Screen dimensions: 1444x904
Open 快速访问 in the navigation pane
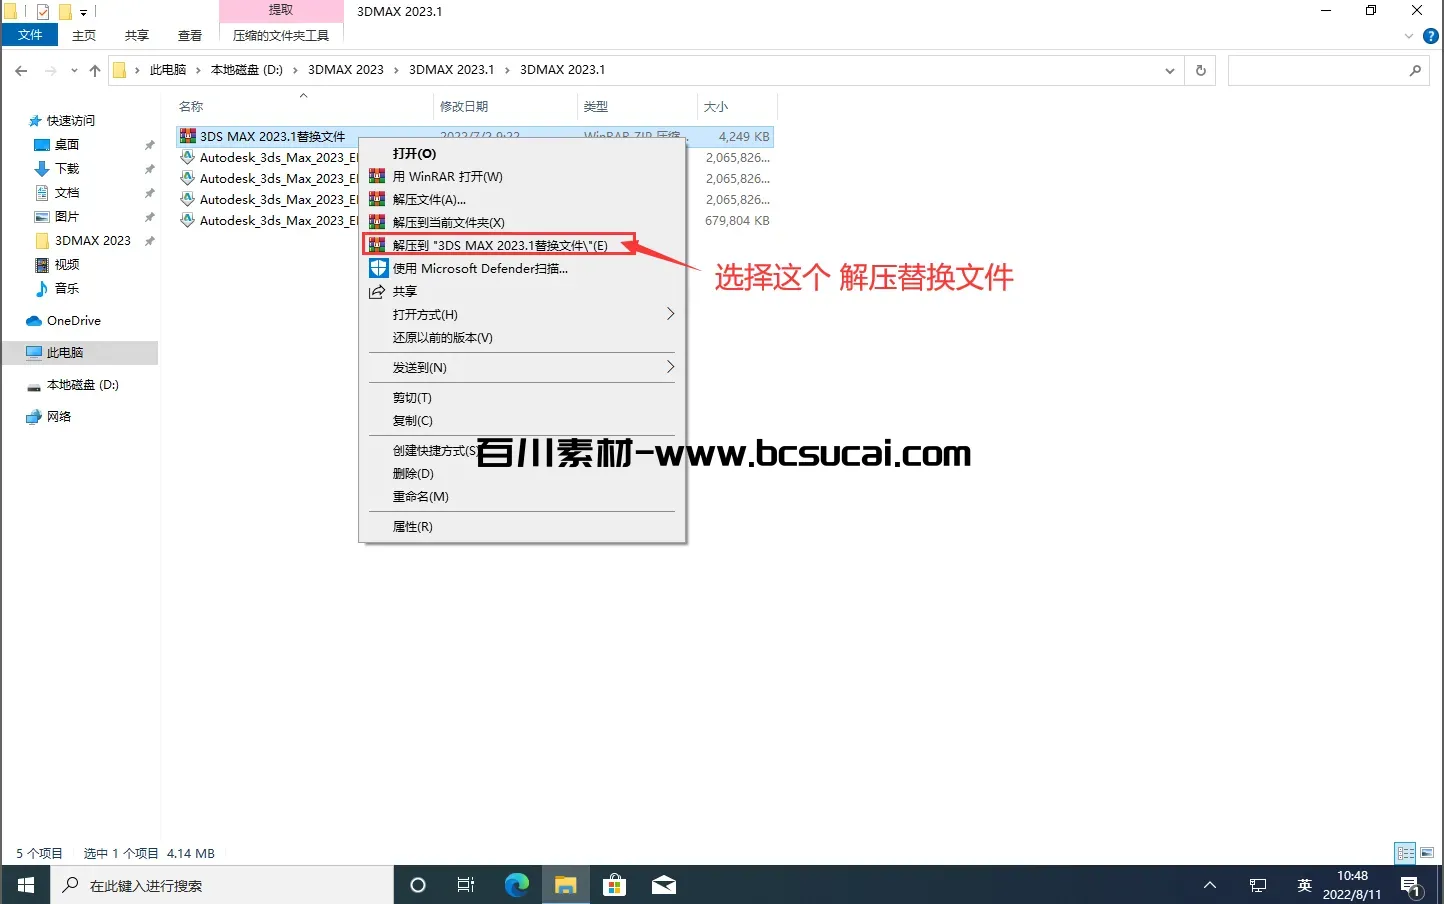(71, 121)
